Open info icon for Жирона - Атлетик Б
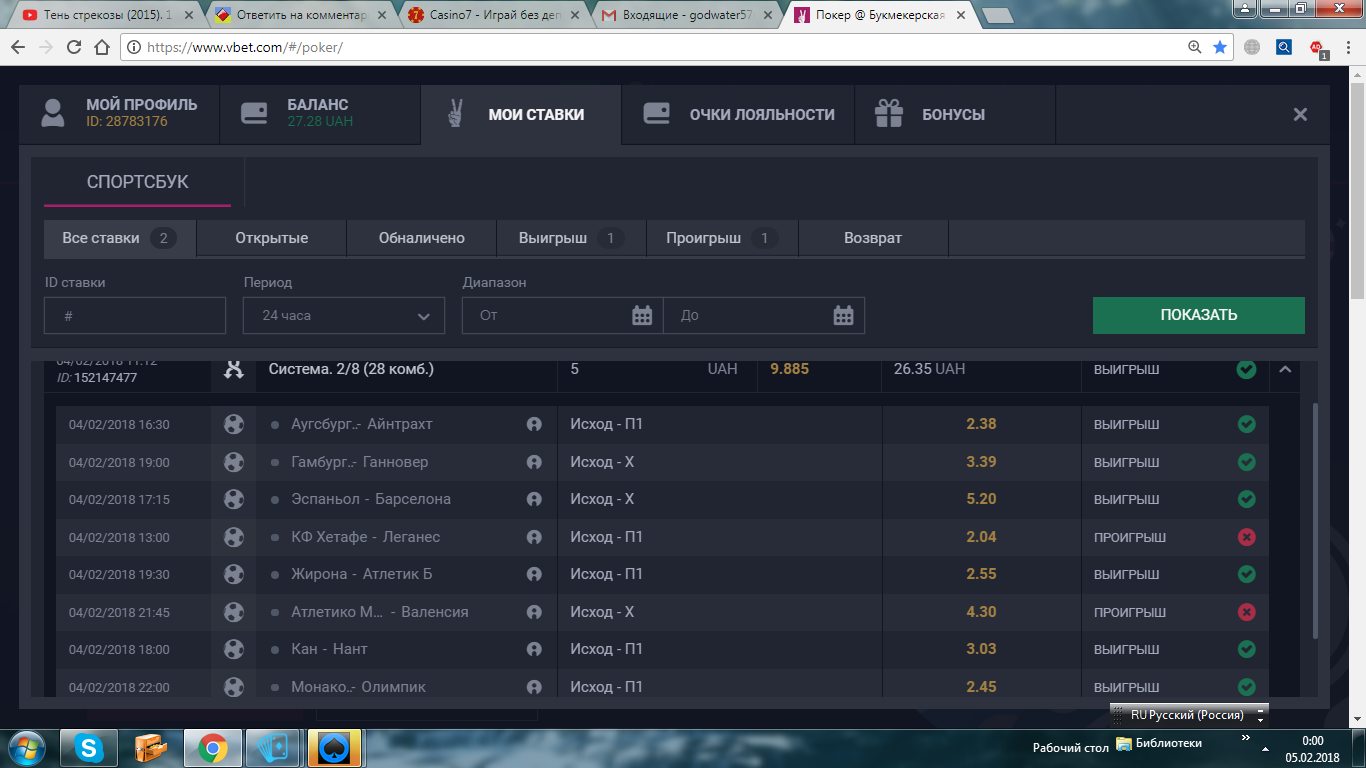 534,574
